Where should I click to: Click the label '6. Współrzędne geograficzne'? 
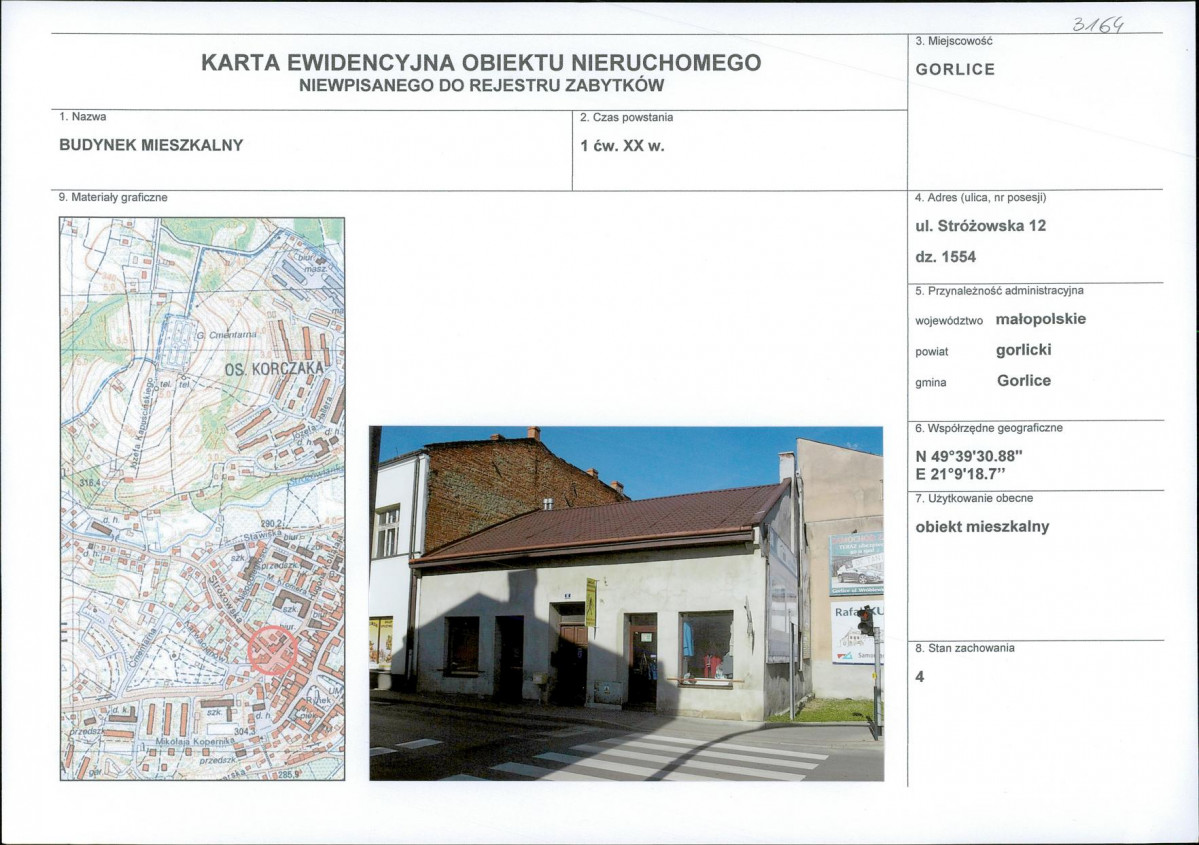click(989, 428)
